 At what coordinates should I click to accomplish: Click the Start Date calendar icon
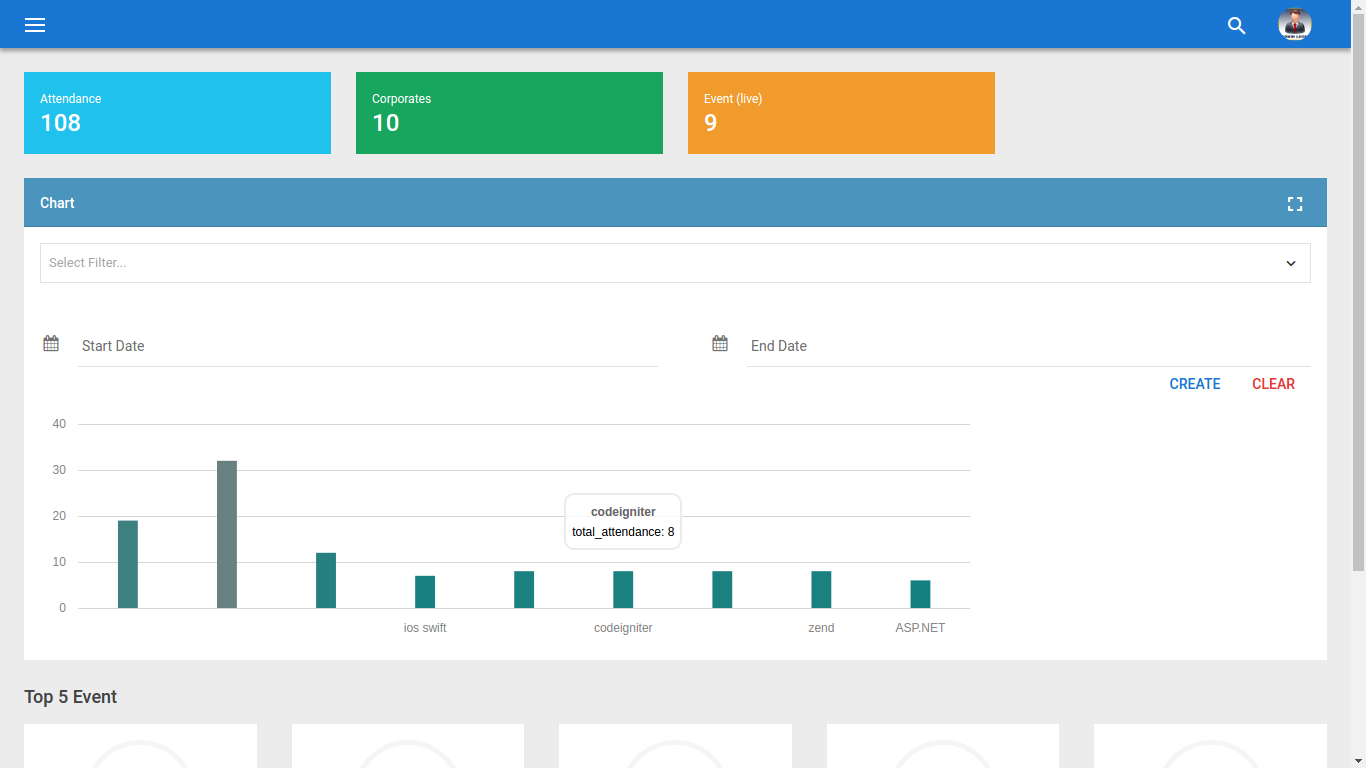tap(51, 344)
